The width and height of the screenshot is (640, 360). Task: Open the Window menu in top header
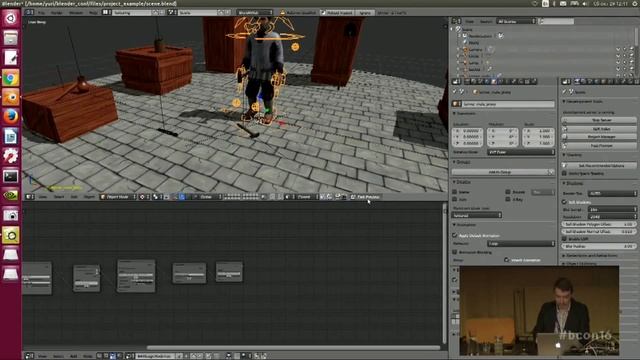pyautogui.click(x=76, y=13)
